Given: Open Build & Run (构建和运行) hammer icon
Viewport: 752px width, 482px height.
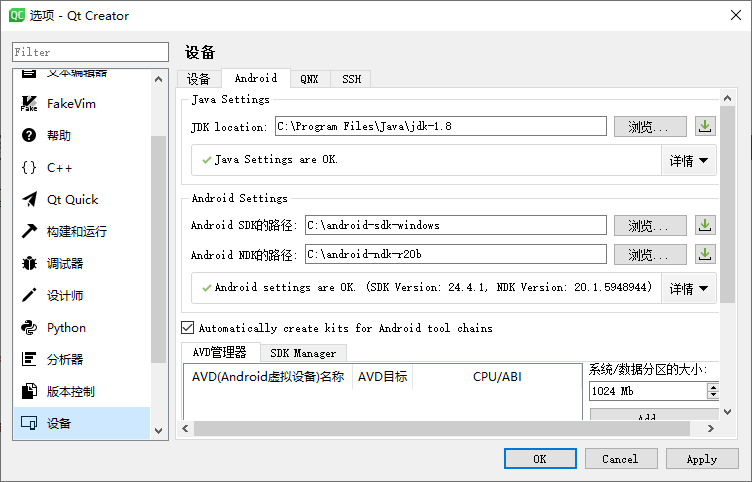Looking at the screenshot, I should 29,231.
